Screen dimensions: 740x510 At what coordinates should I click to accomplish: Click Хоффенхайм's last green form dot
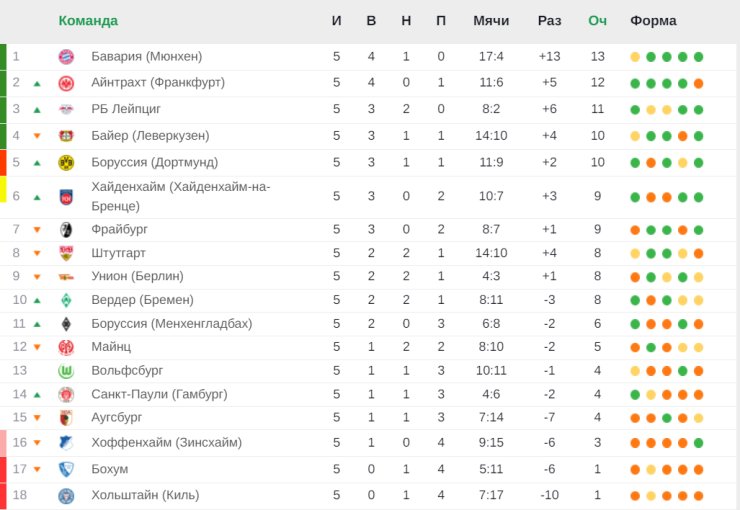coord(698,443)
